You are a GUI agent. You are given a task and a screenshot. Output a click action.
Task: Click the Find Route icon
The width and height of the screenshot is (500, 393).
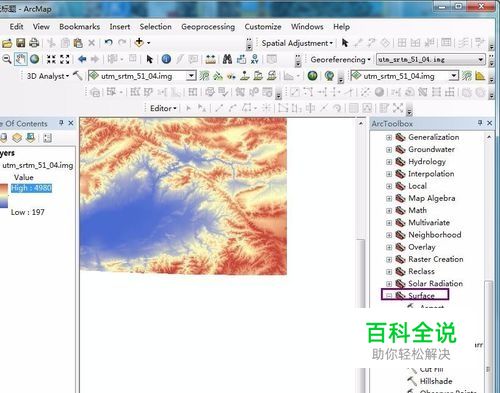coord(241,59)
